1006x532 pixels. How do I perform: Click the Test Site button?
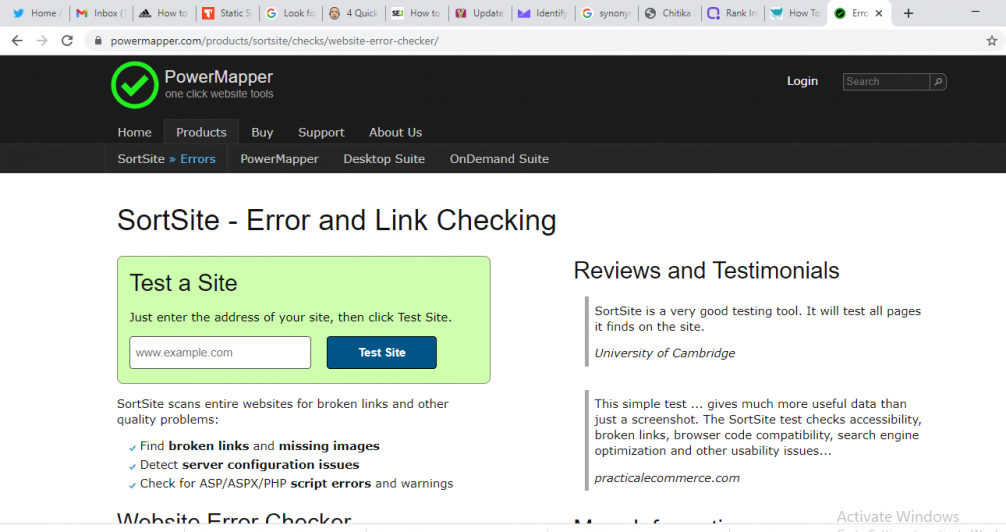click(x=382, y=352)
